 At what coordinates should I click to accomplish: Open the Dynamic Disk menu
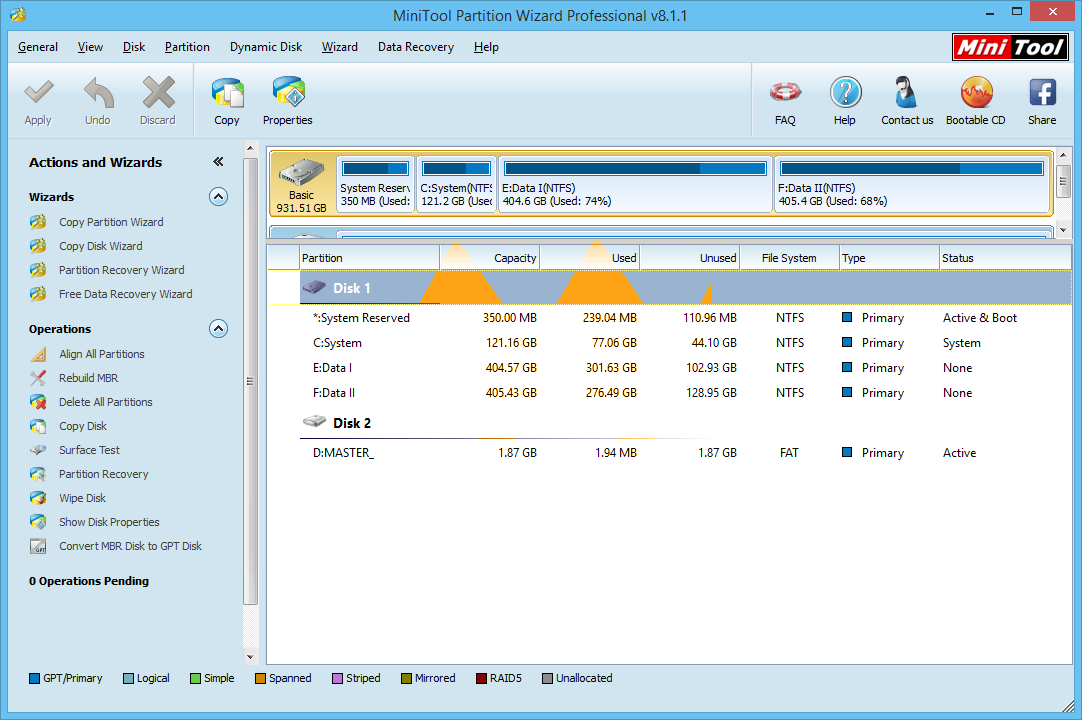[x=266, y=47]
